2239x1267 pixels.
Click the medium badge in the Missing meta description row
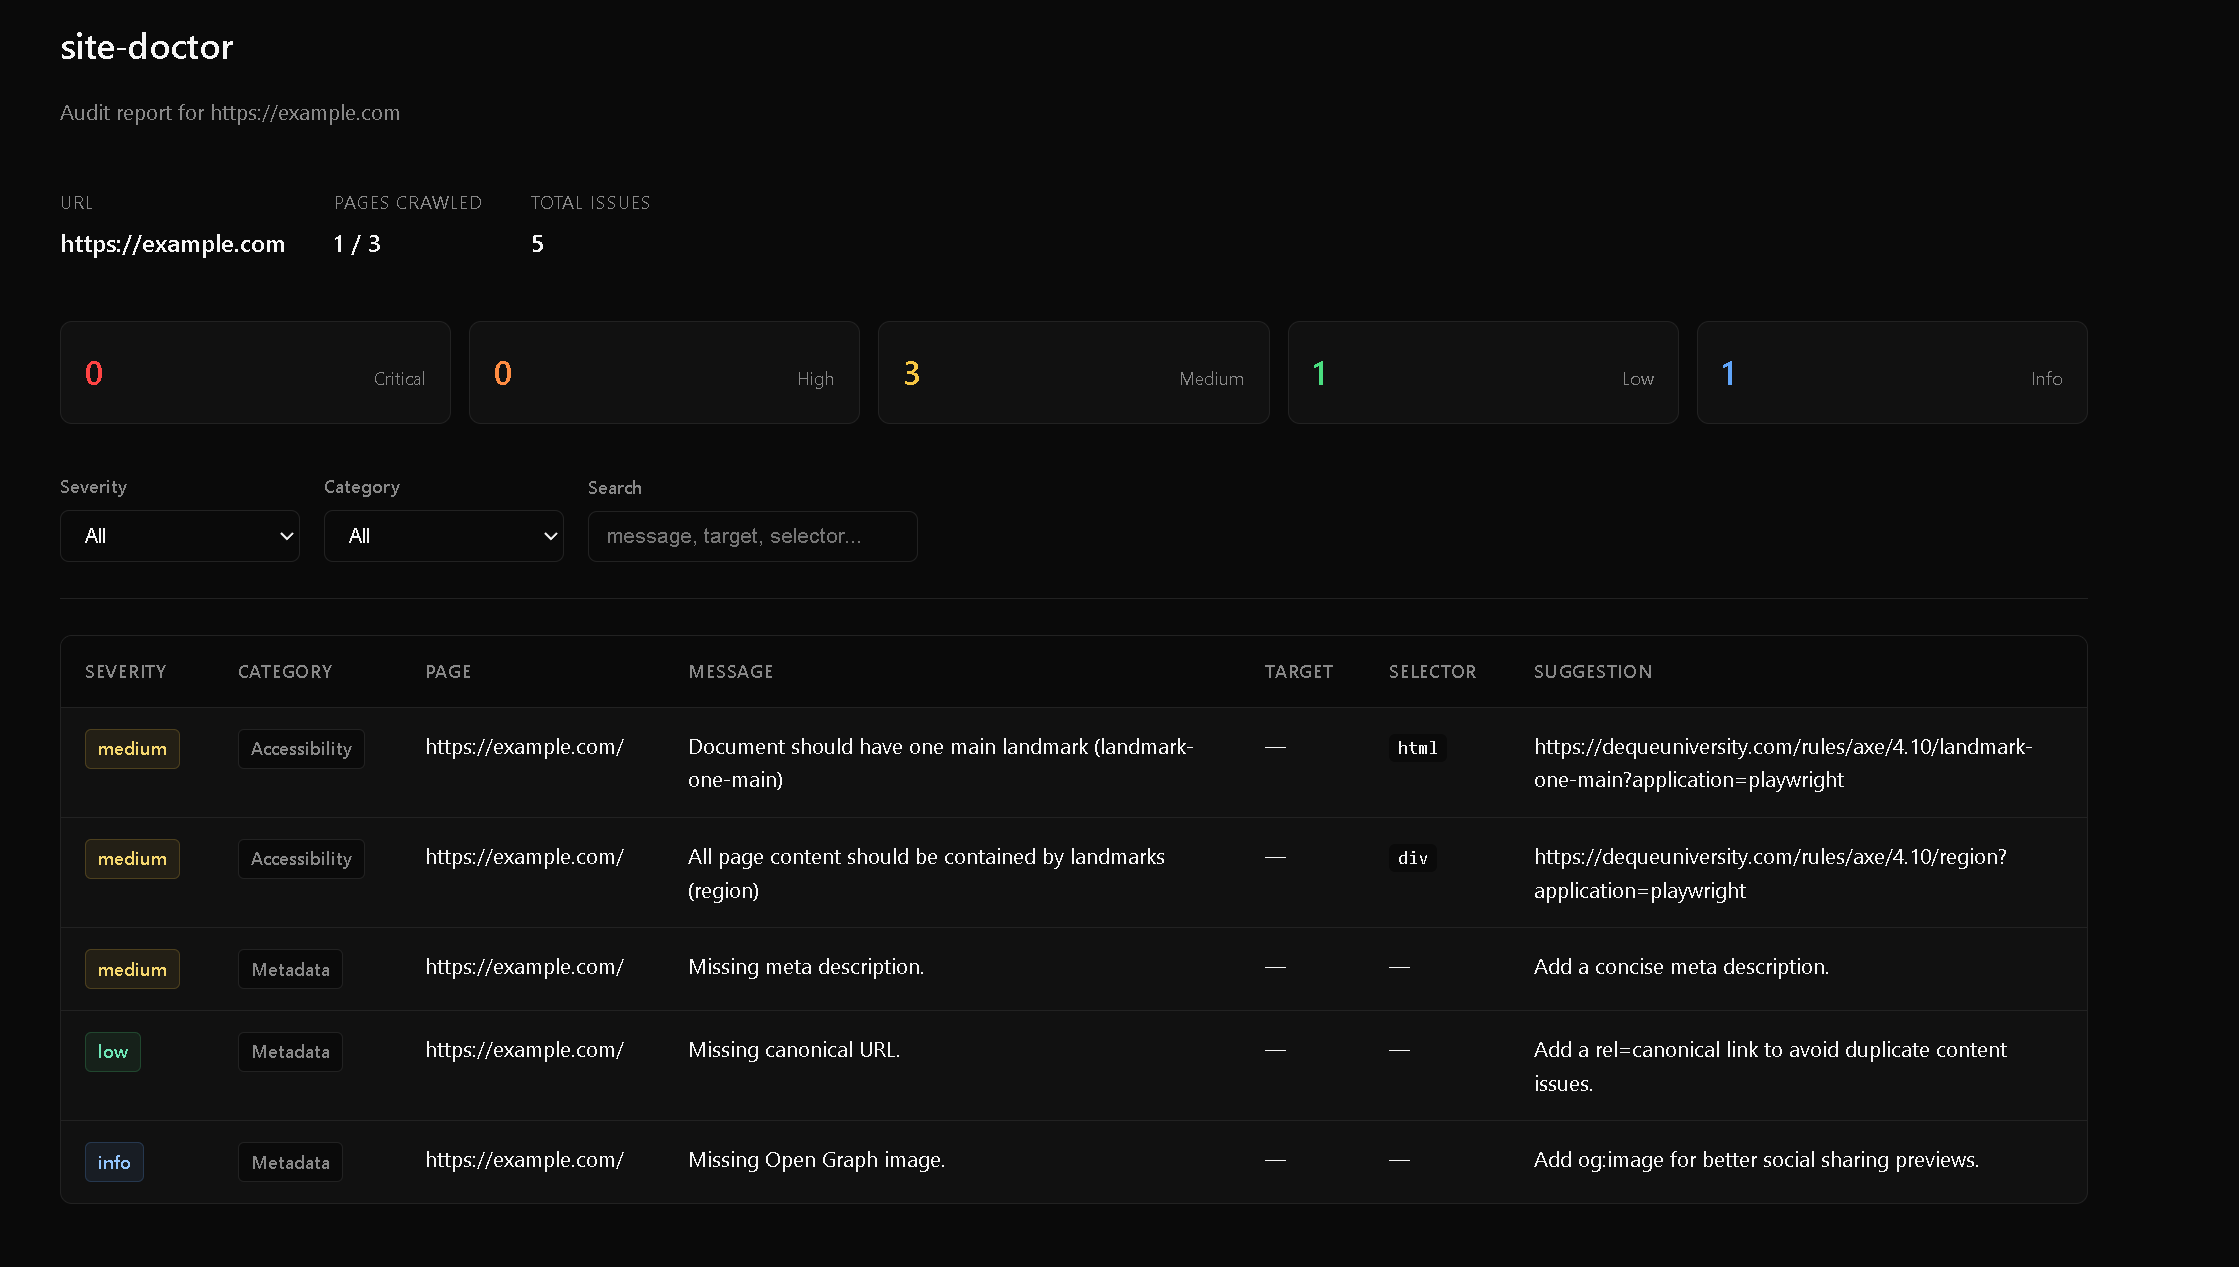132,969
